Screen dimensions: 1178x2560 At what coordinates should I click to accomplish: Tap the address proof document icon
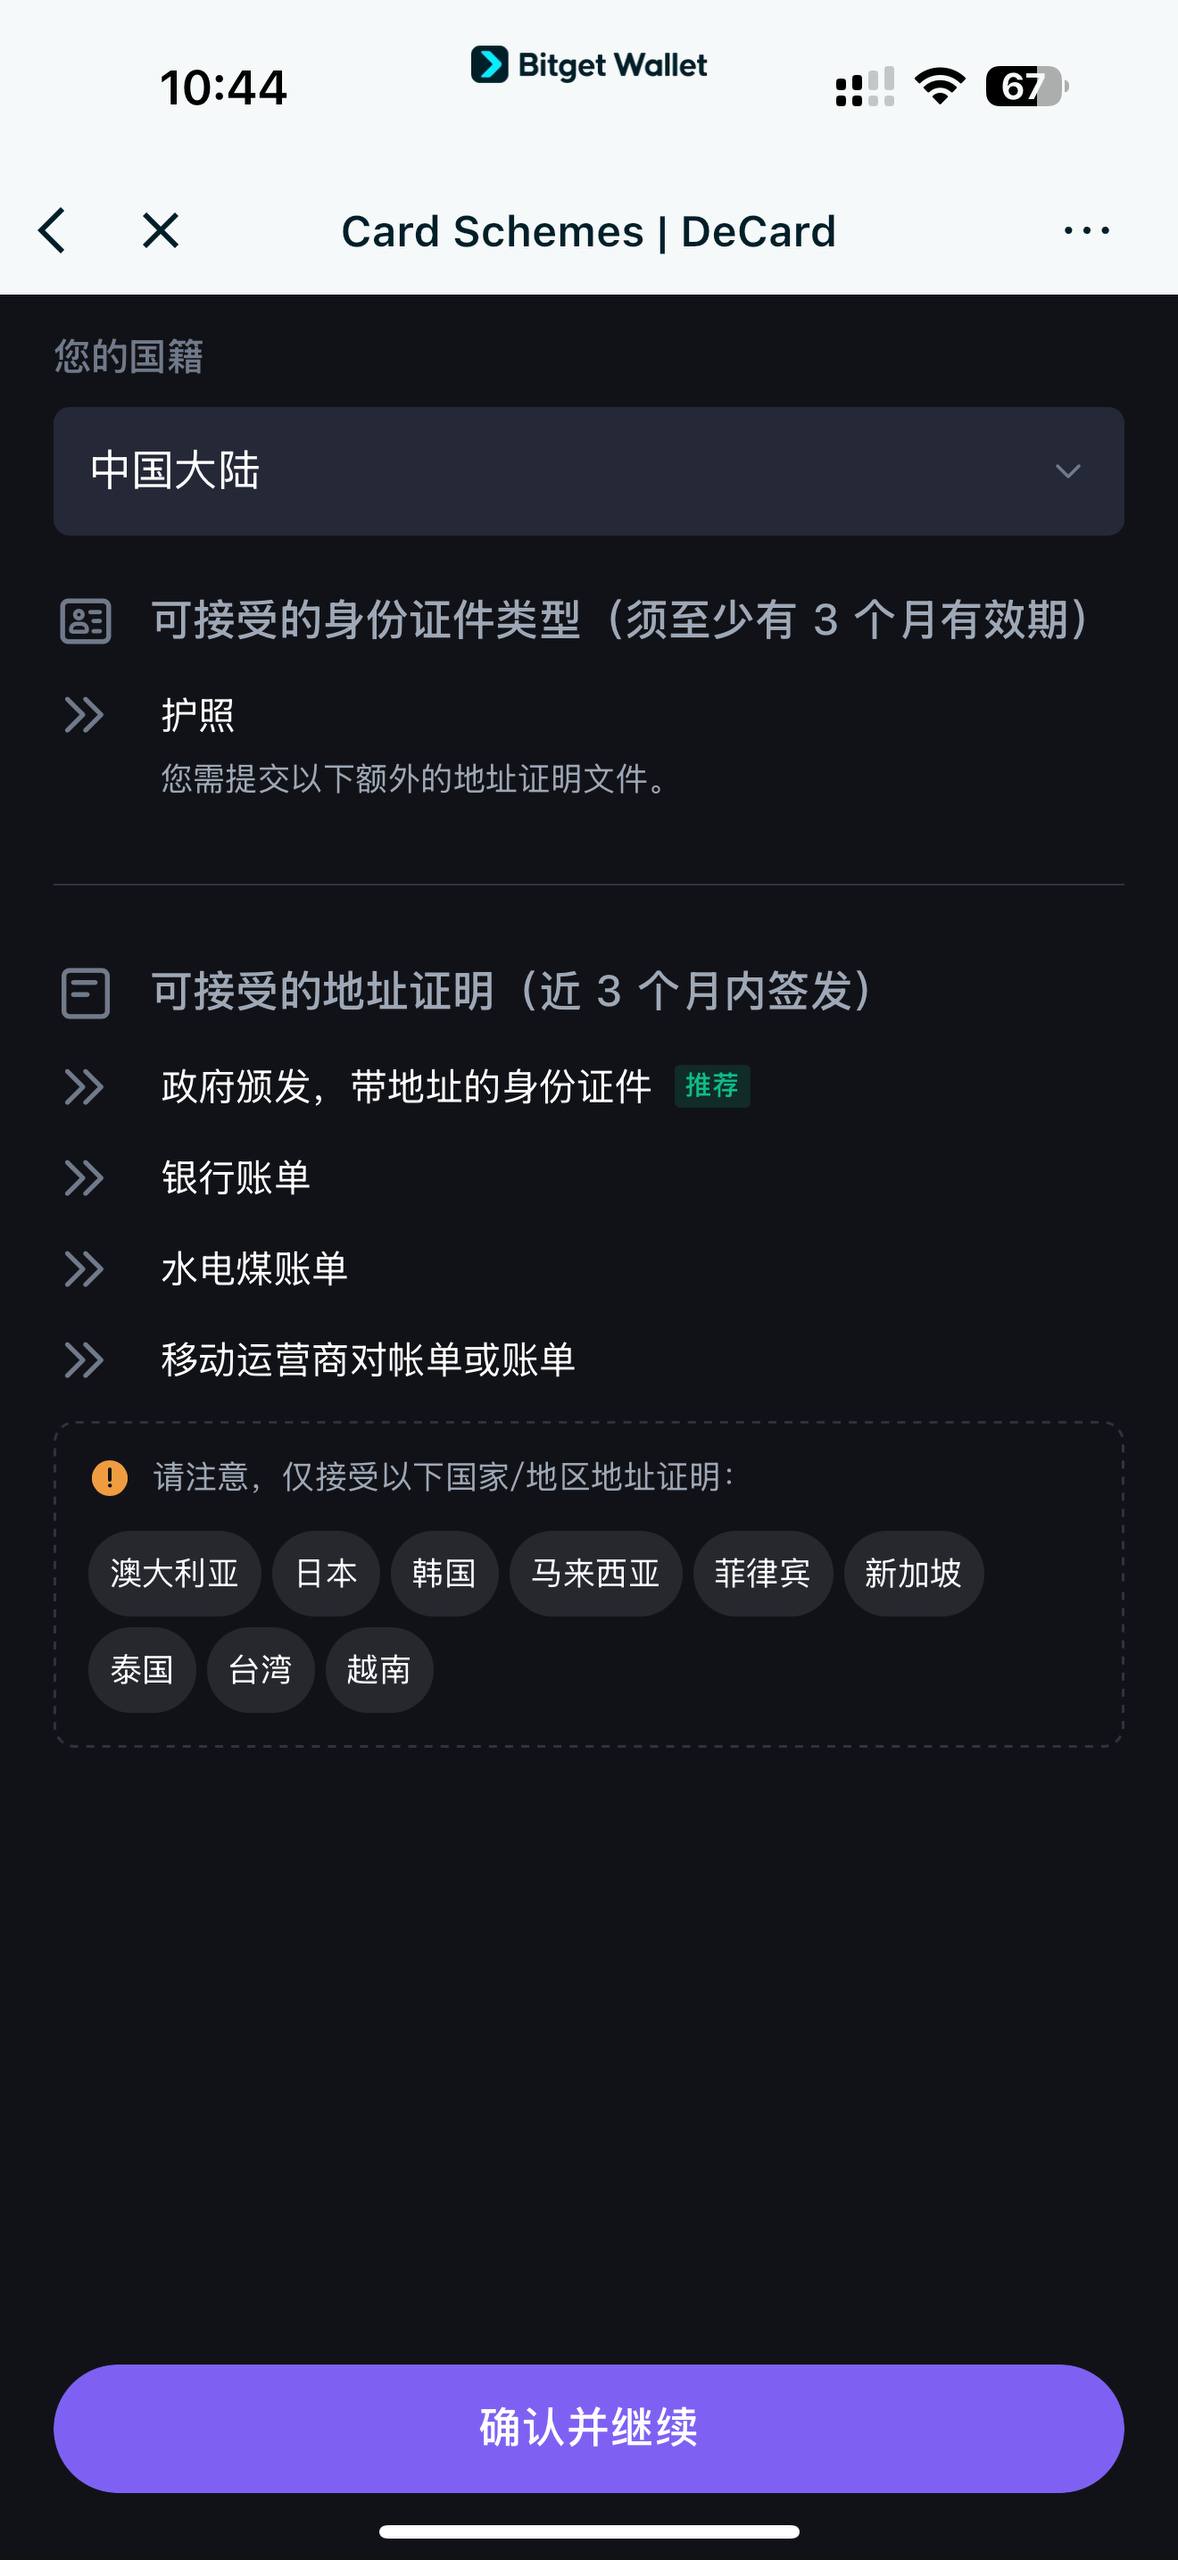[x=86, y=993]
